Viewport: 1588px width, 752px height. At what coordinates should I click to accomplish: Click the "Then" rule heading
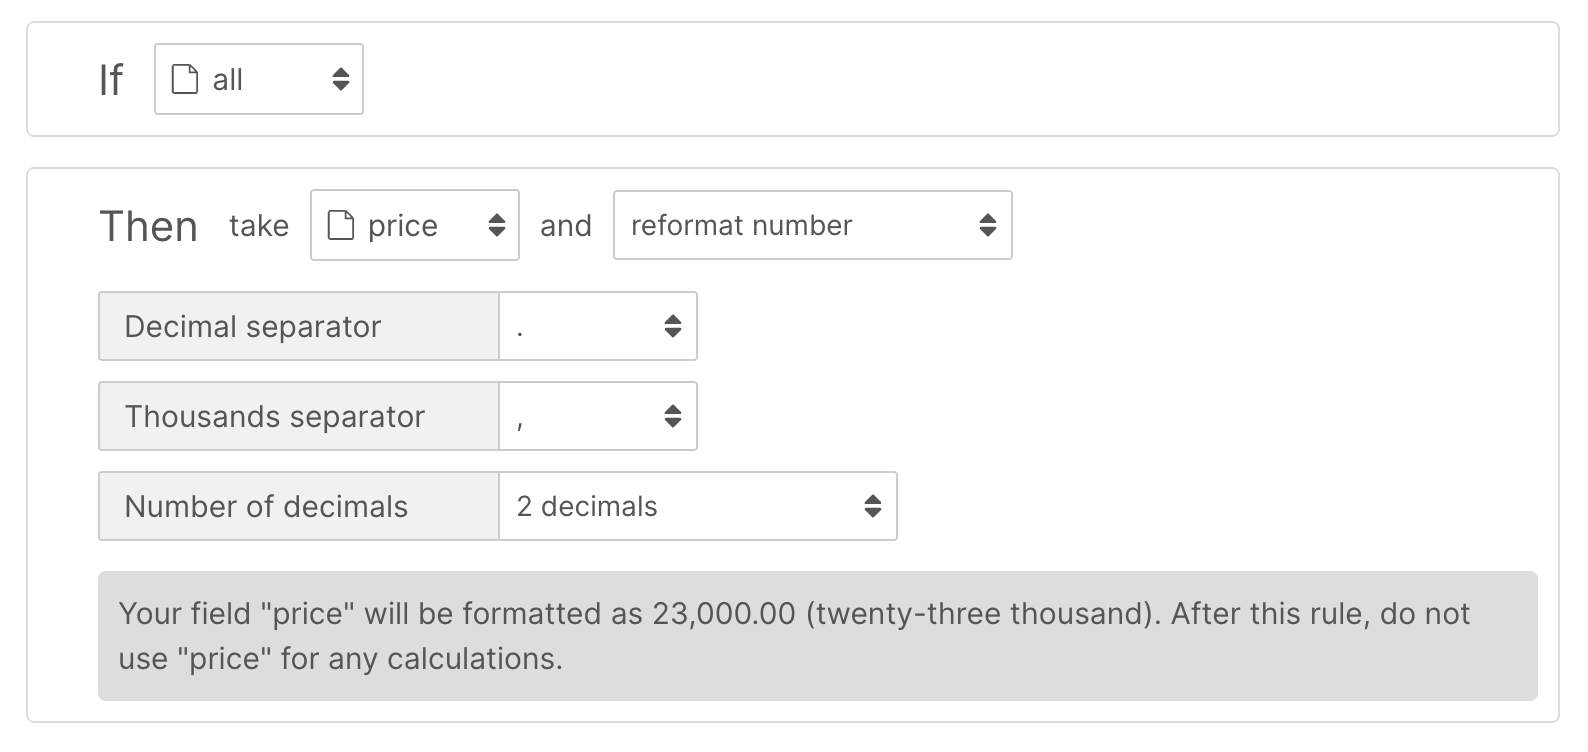pyautogui.click(x=149, y=227)
